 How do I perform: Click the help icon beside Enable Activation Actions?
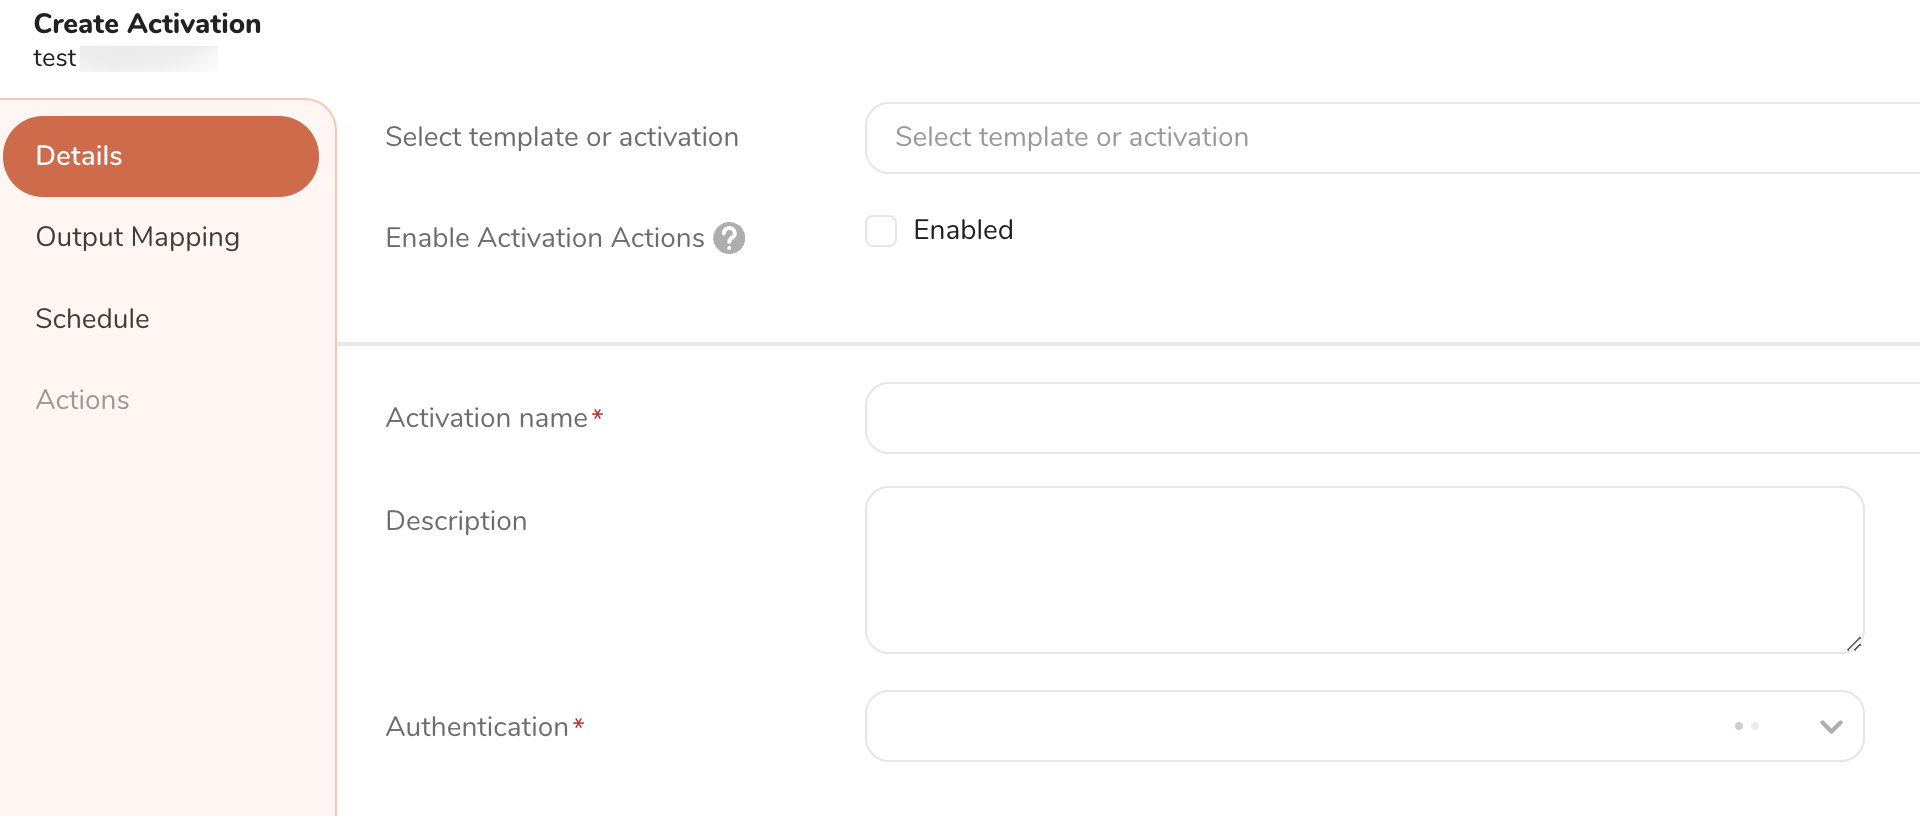click(x=729, y=238)
